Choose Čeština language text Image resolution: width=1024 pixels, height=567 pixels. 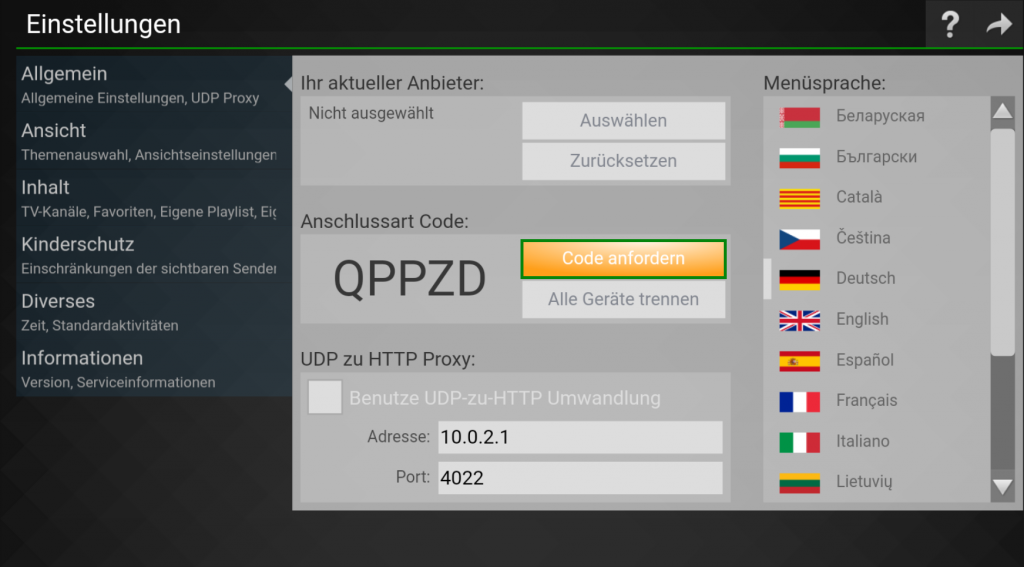point(863,238)
